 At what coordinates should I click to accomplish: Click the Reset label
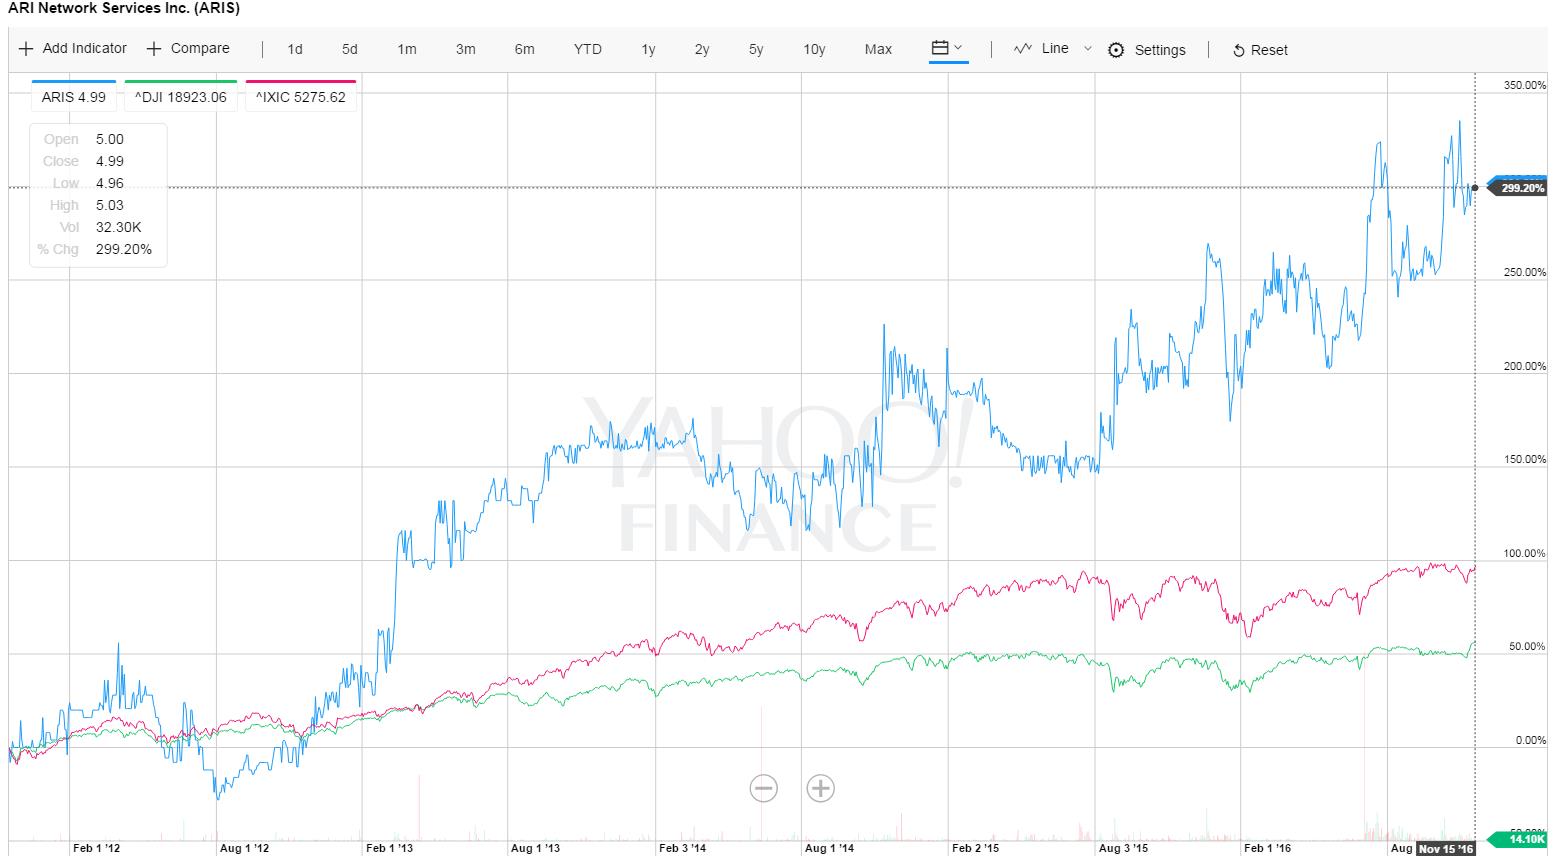pyautogui.click(x=1269, y=50)
